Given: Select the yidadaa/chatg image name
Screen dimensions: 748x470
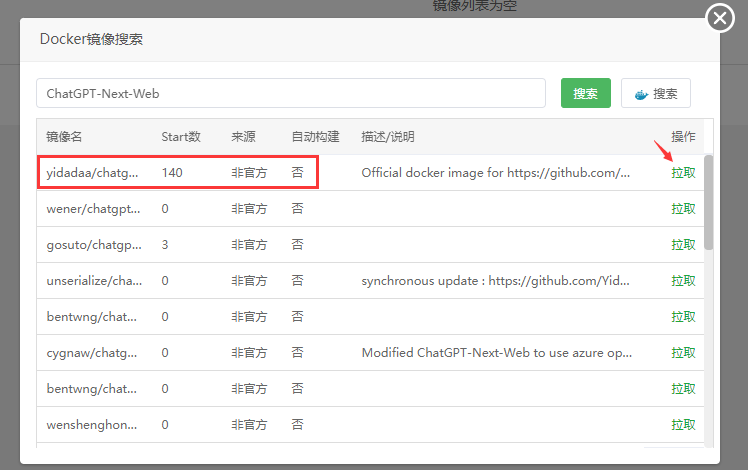Looking at the screenshot, I should tap(93, 173).
